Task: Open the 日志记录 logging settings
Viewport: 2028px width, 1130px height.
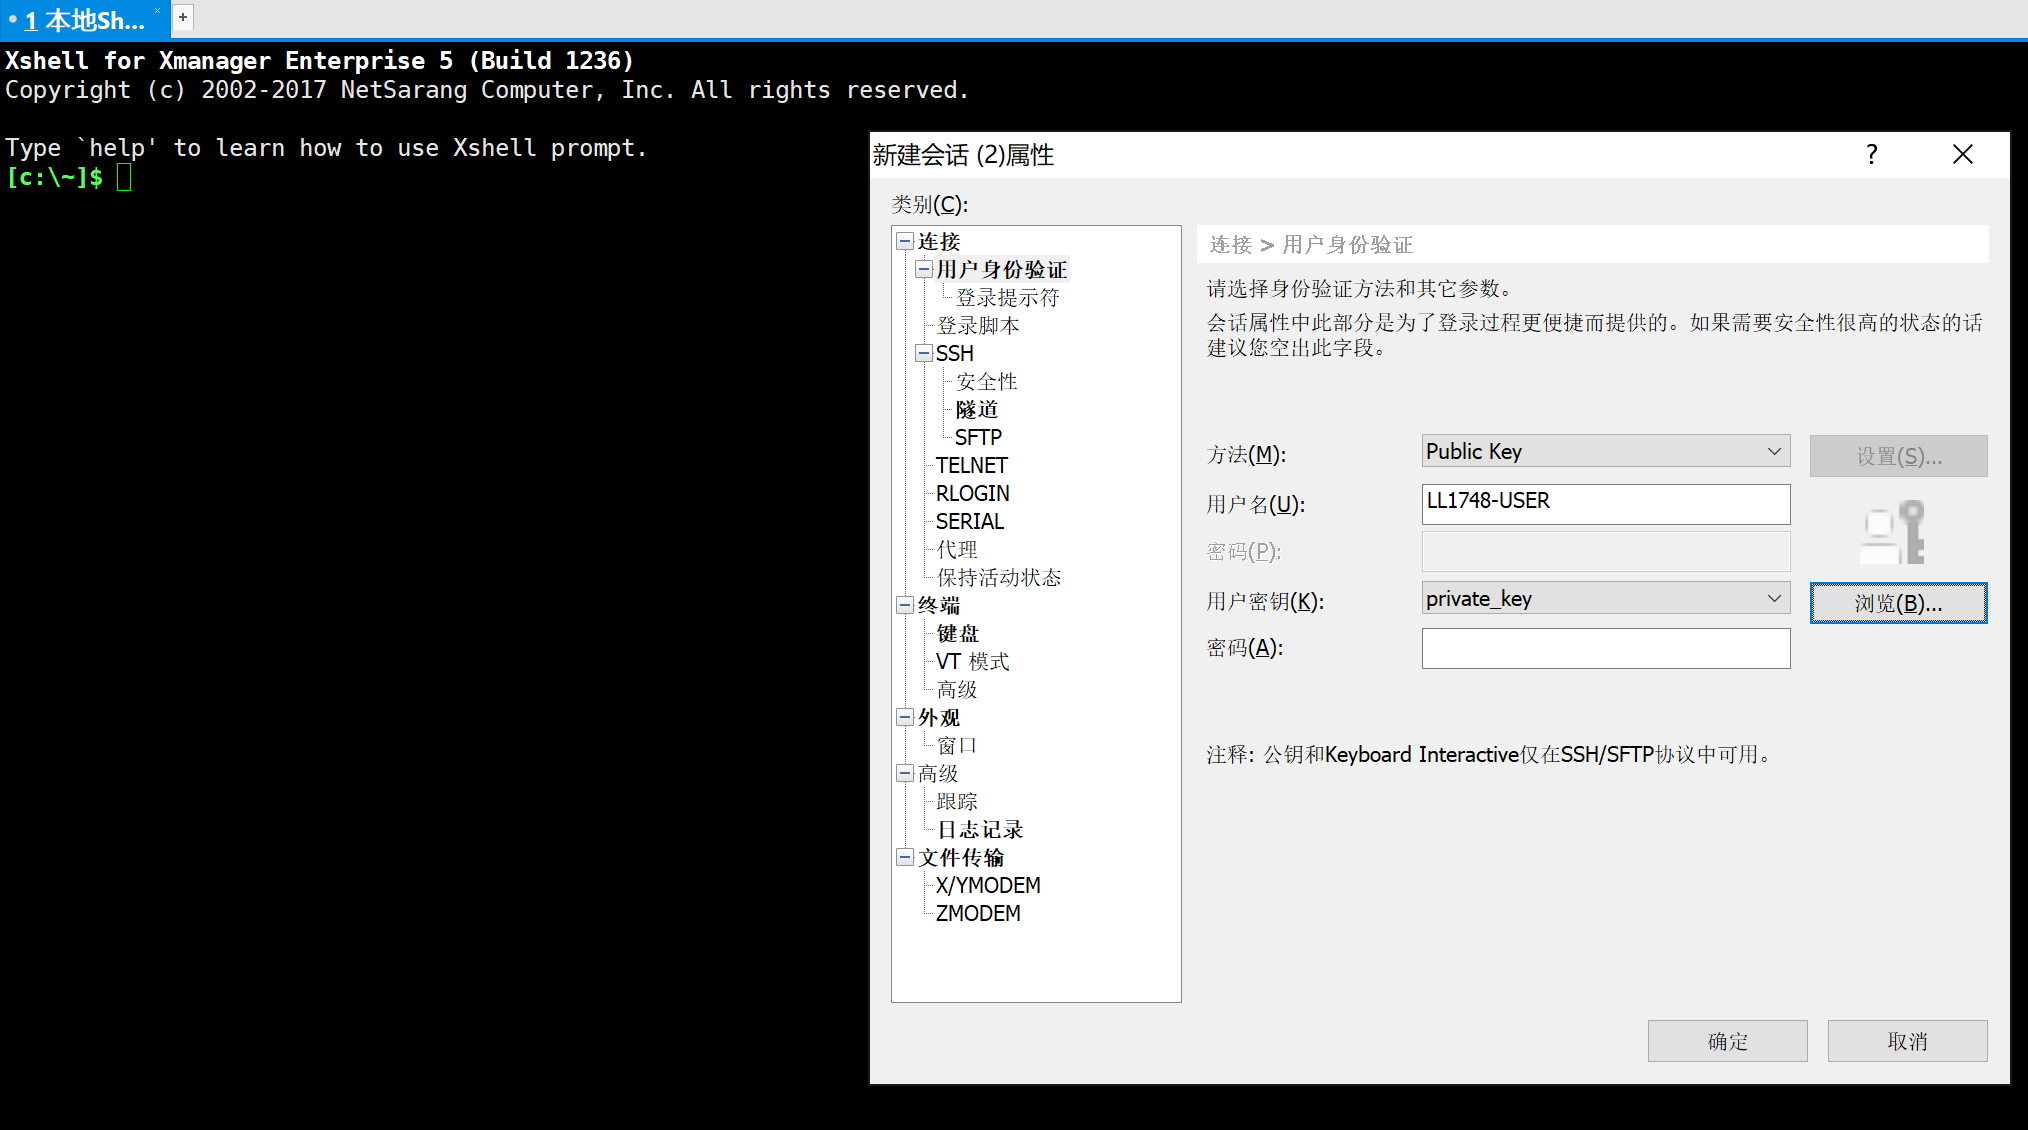Action: [x=979, y=829]
